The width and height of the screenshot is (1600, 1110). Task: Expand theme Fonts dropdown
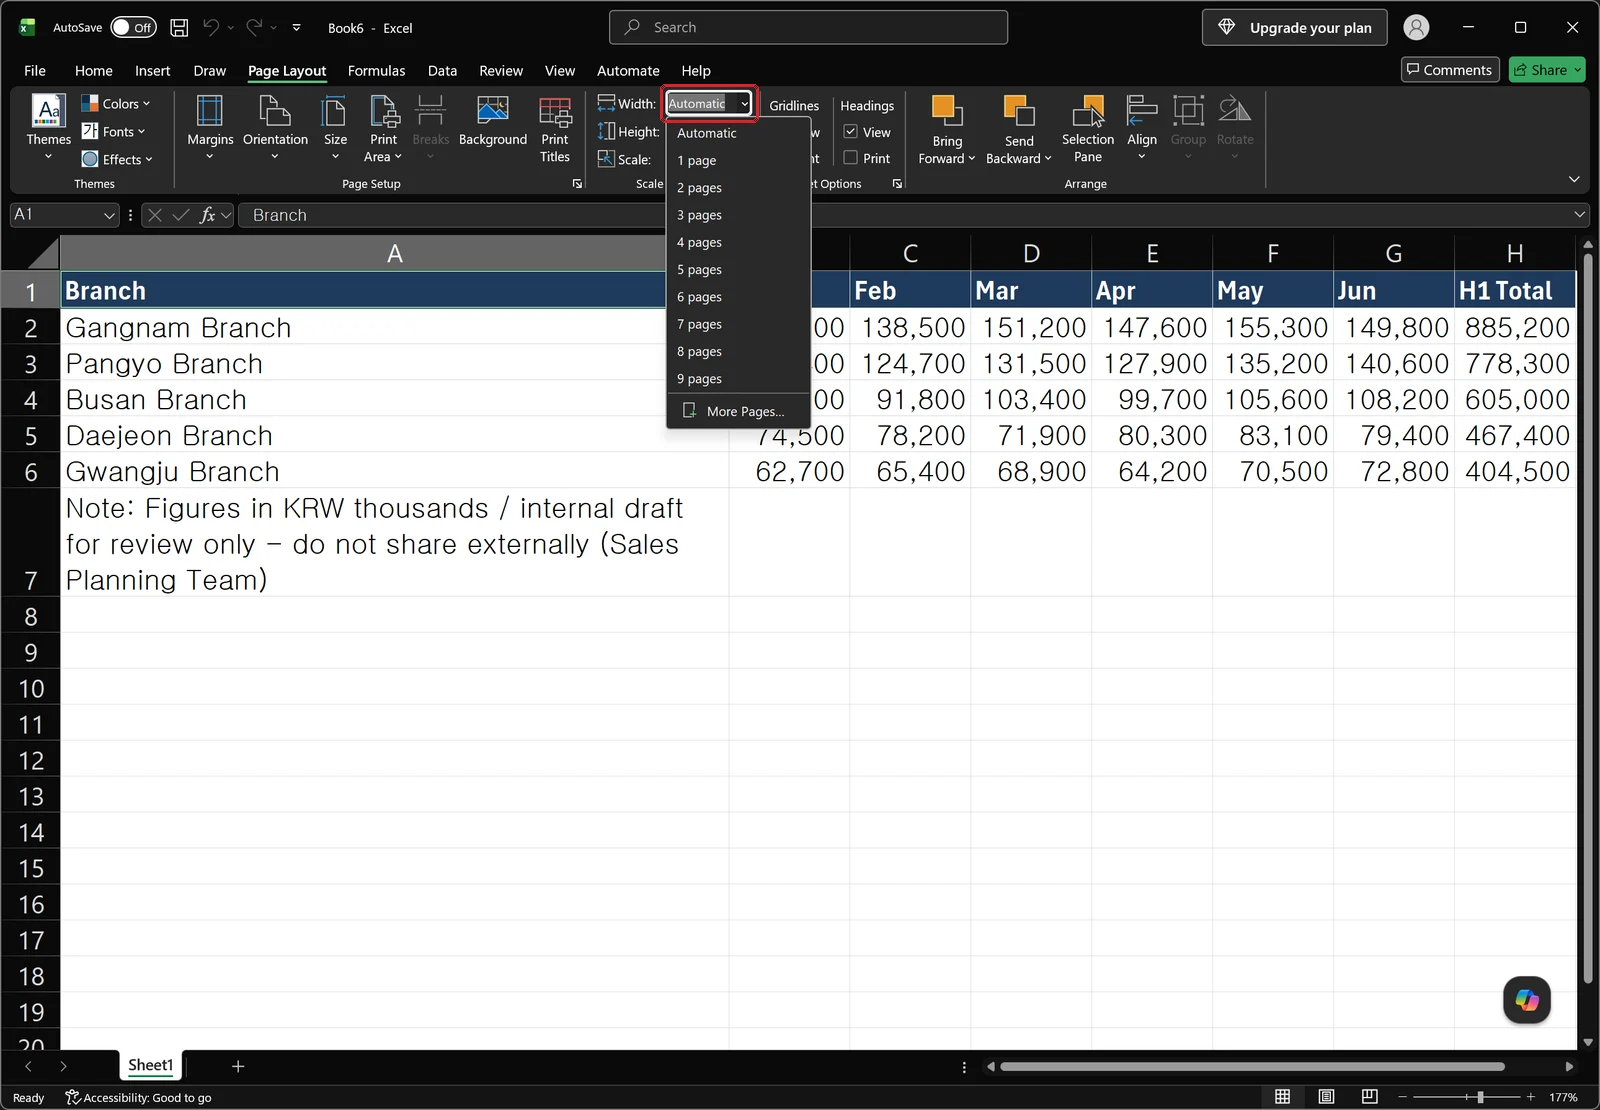click(113, 132)
